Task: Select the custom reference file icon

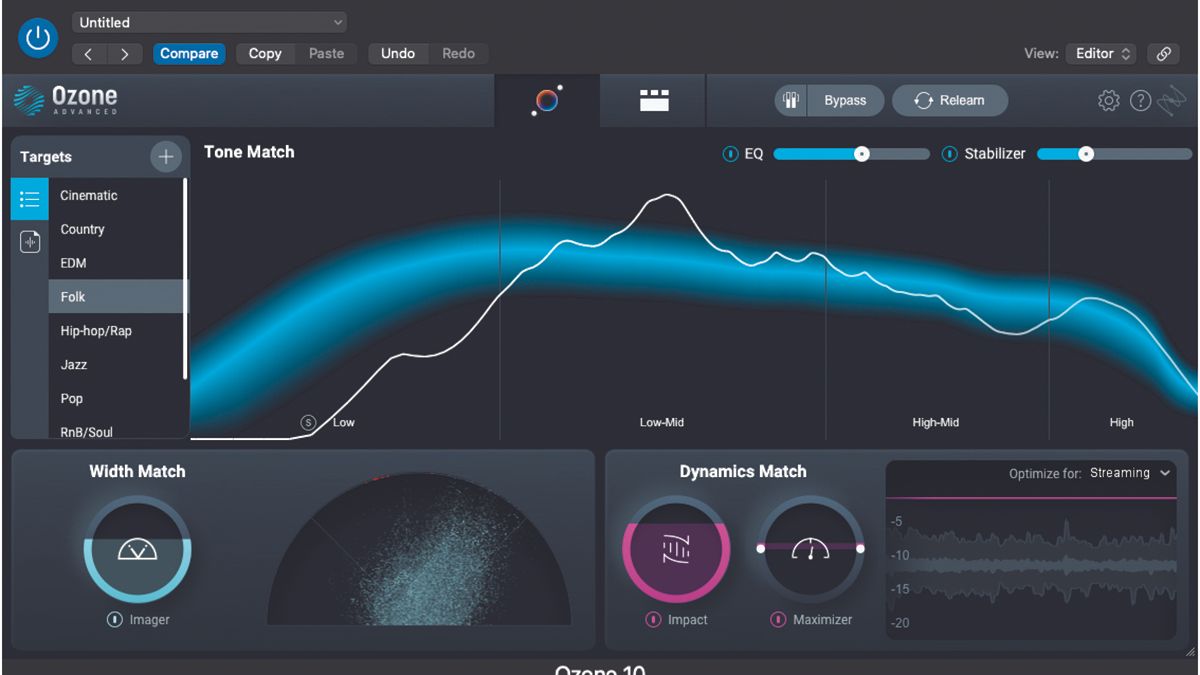Action: coord(30,242)
